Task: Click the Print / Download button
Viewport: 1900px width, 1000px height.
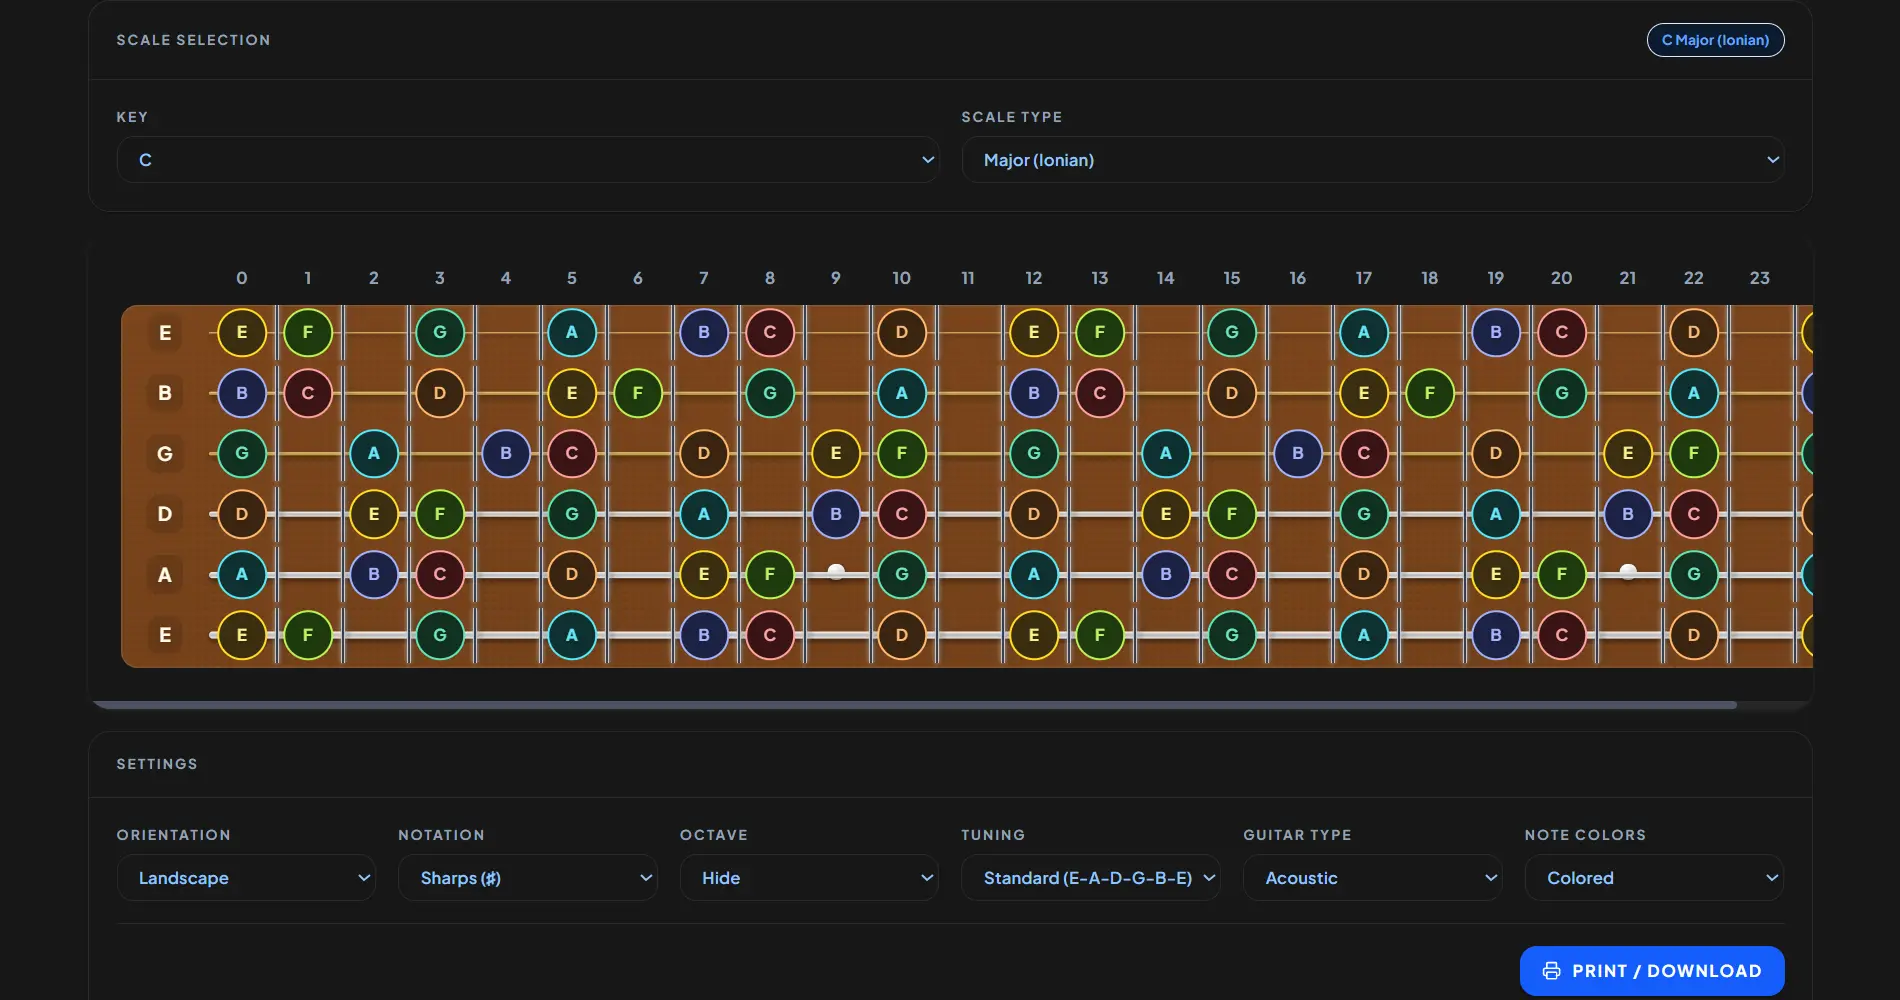Action: click(x=1652, y=971)
